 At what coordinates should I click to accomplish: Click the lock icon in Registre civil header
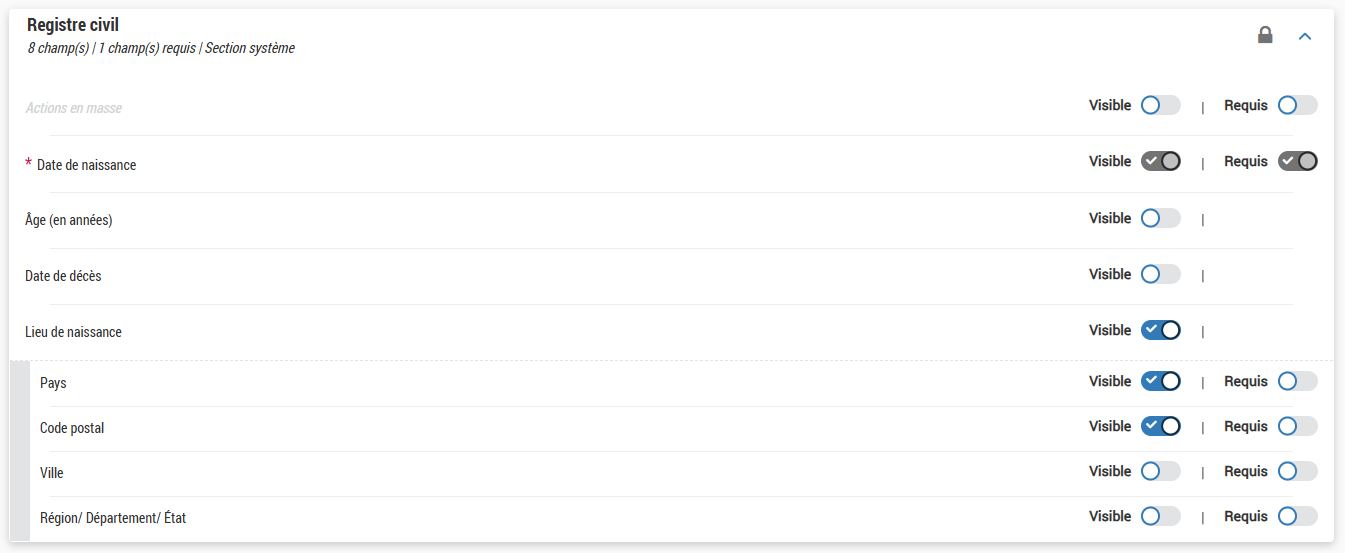pyautogui.click(x=1265, y=36)
